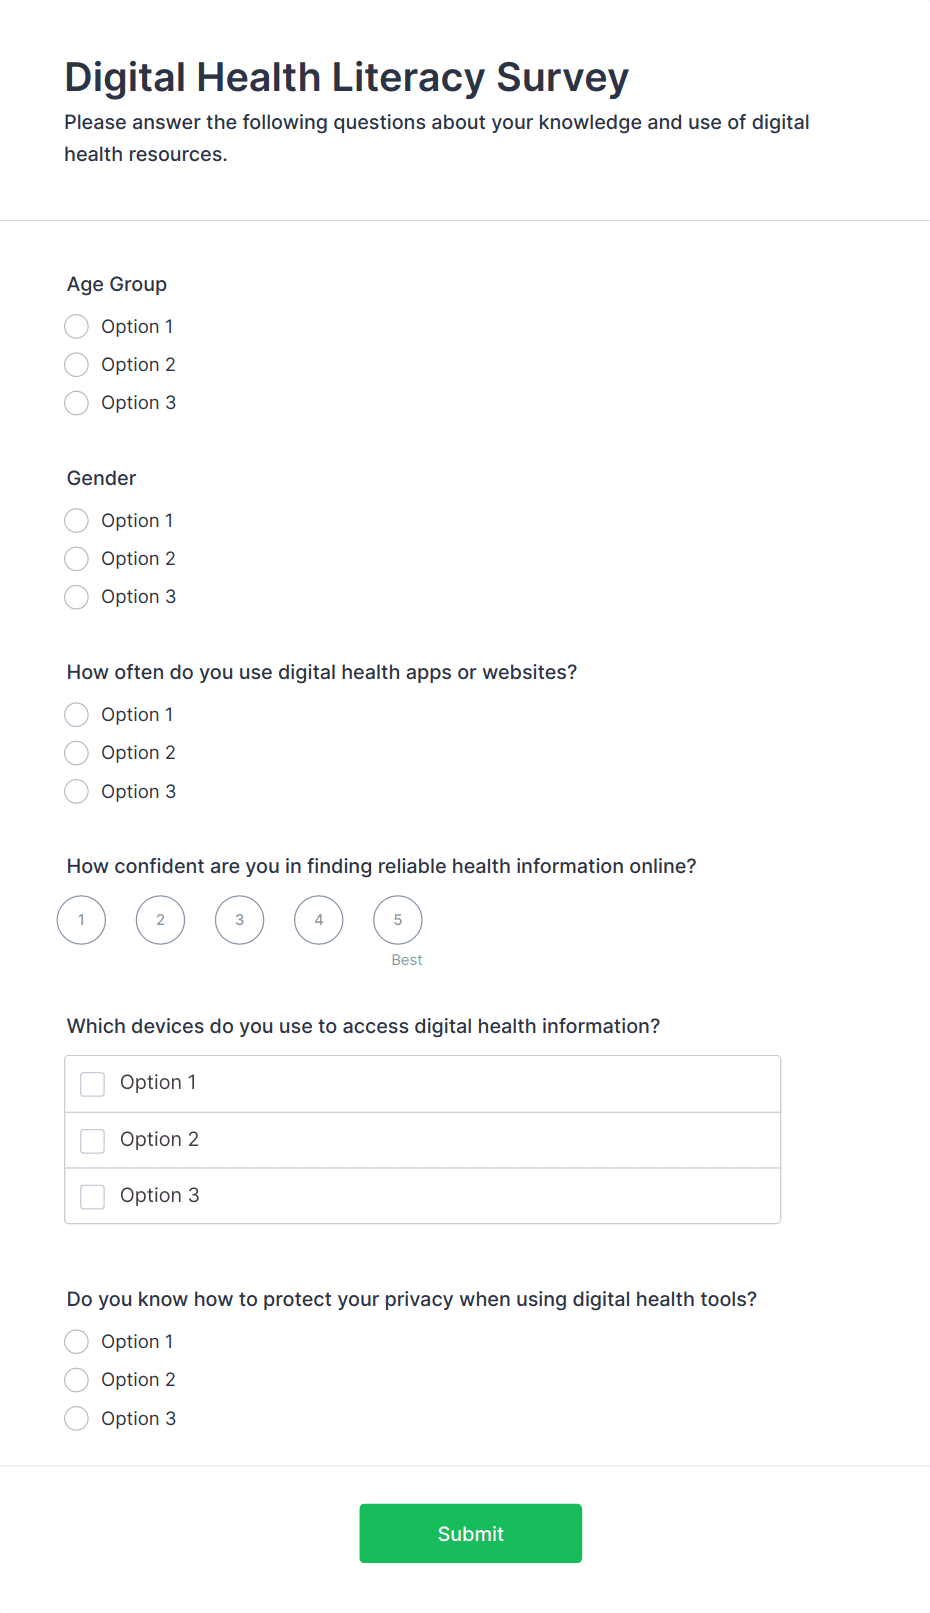This screenshot has width=930, height=1613.
Task: Rate confidence as 2
Action: coord(161,920)
